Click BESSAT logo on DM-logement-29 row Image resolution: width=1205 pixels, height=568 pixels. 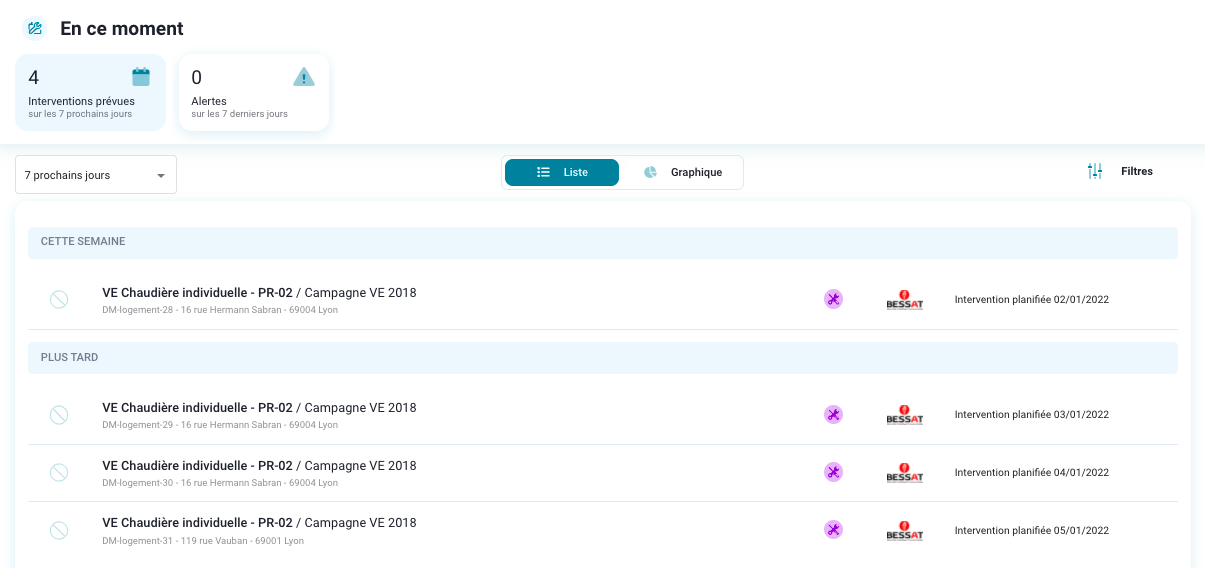[904, 414]
